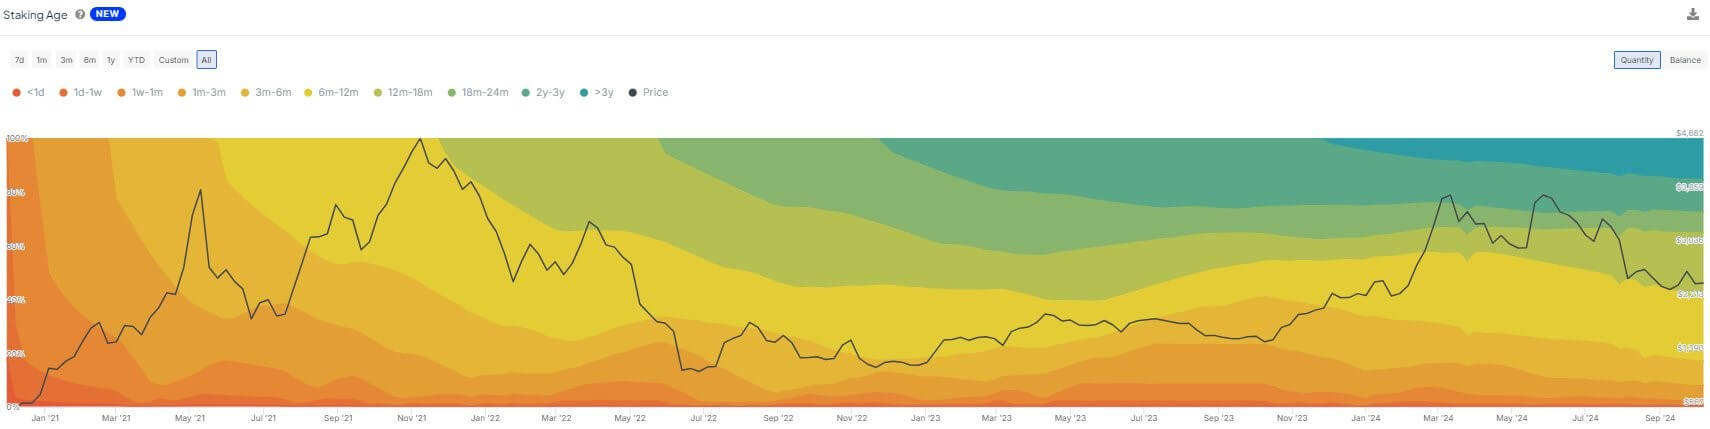Open the Custom date range option
Viewport: 1710px width, 429px height.
(173, 60)
